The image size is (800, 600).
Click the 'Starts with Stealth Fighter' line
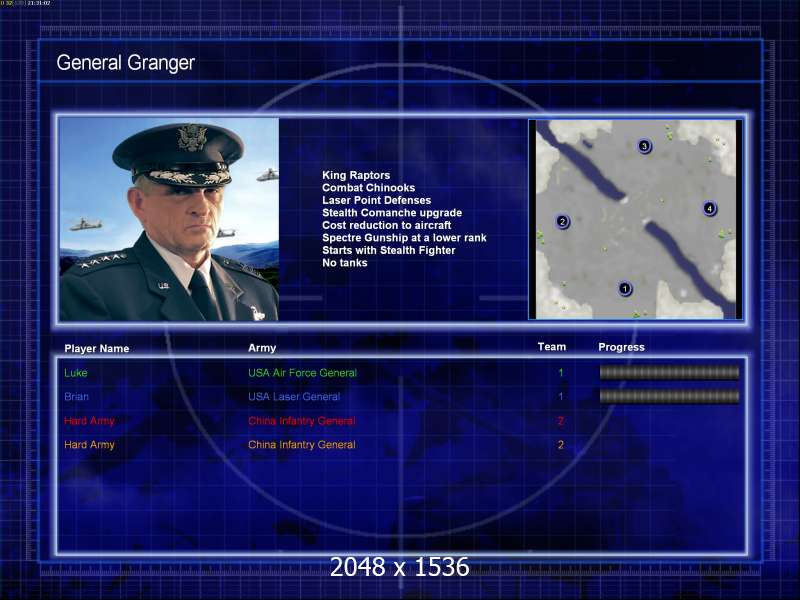tap(389, 250)
